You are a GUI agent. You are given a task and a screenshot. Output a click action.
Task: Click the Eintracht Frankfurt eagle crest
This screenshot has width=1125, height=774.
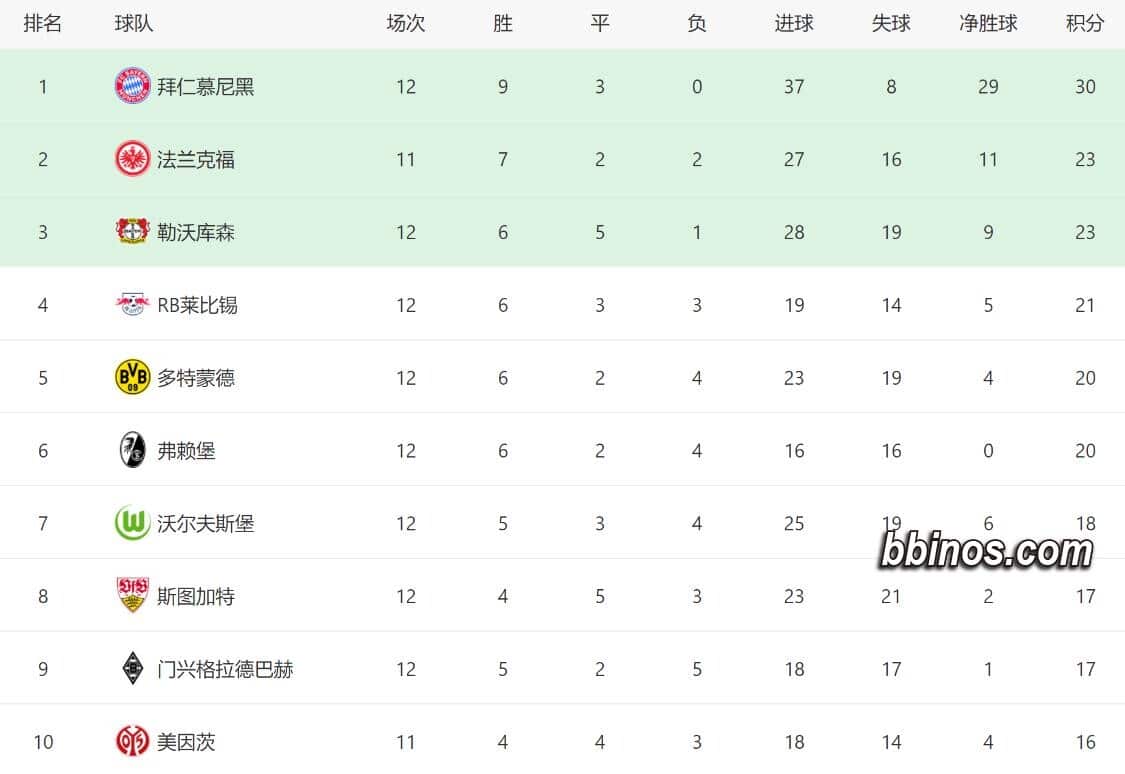coord(132,160)
